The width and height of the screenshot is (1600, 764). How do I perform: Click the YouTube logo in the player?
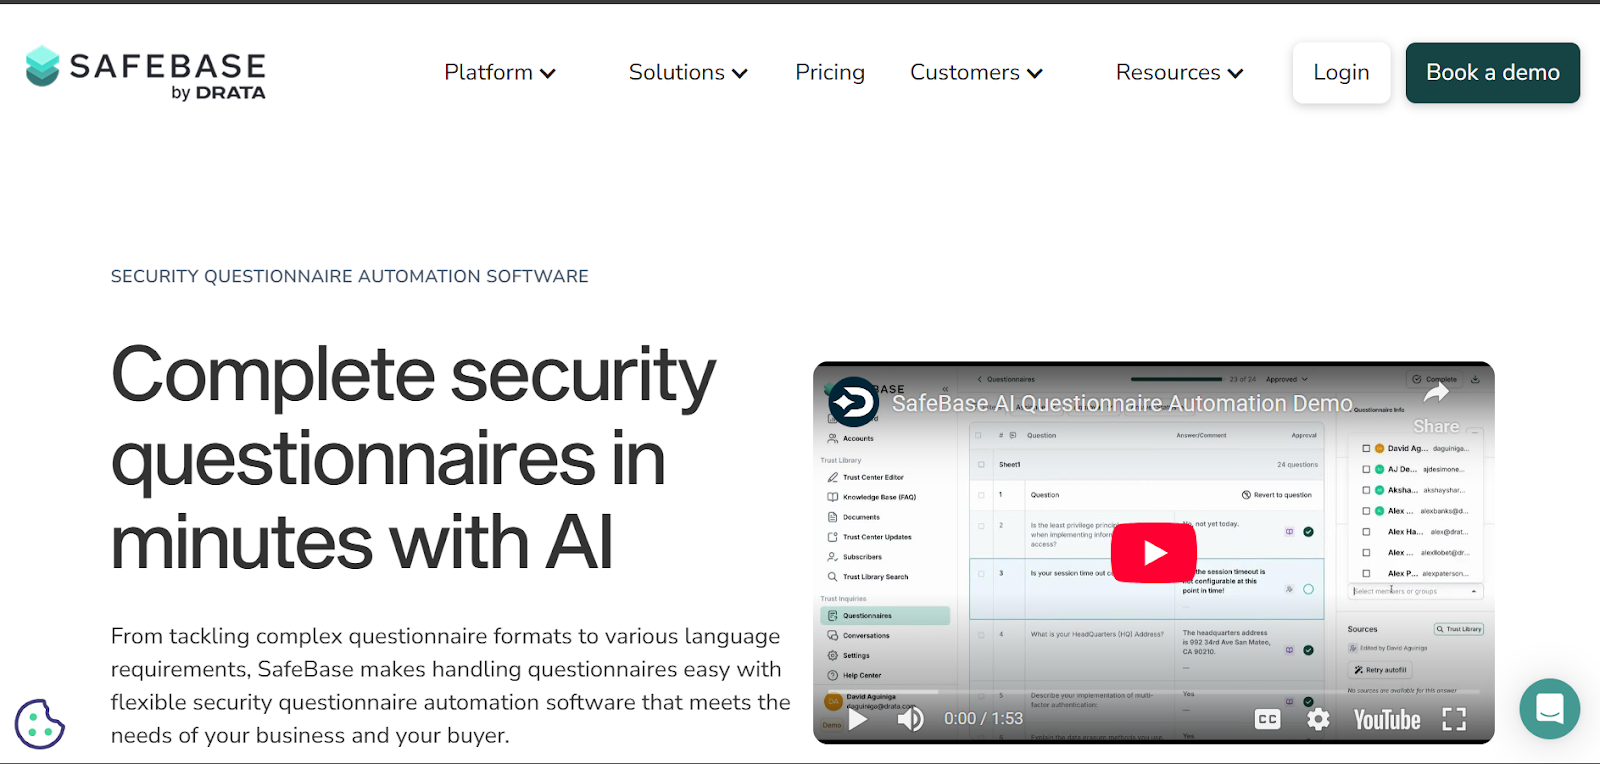pos(1387,719)
